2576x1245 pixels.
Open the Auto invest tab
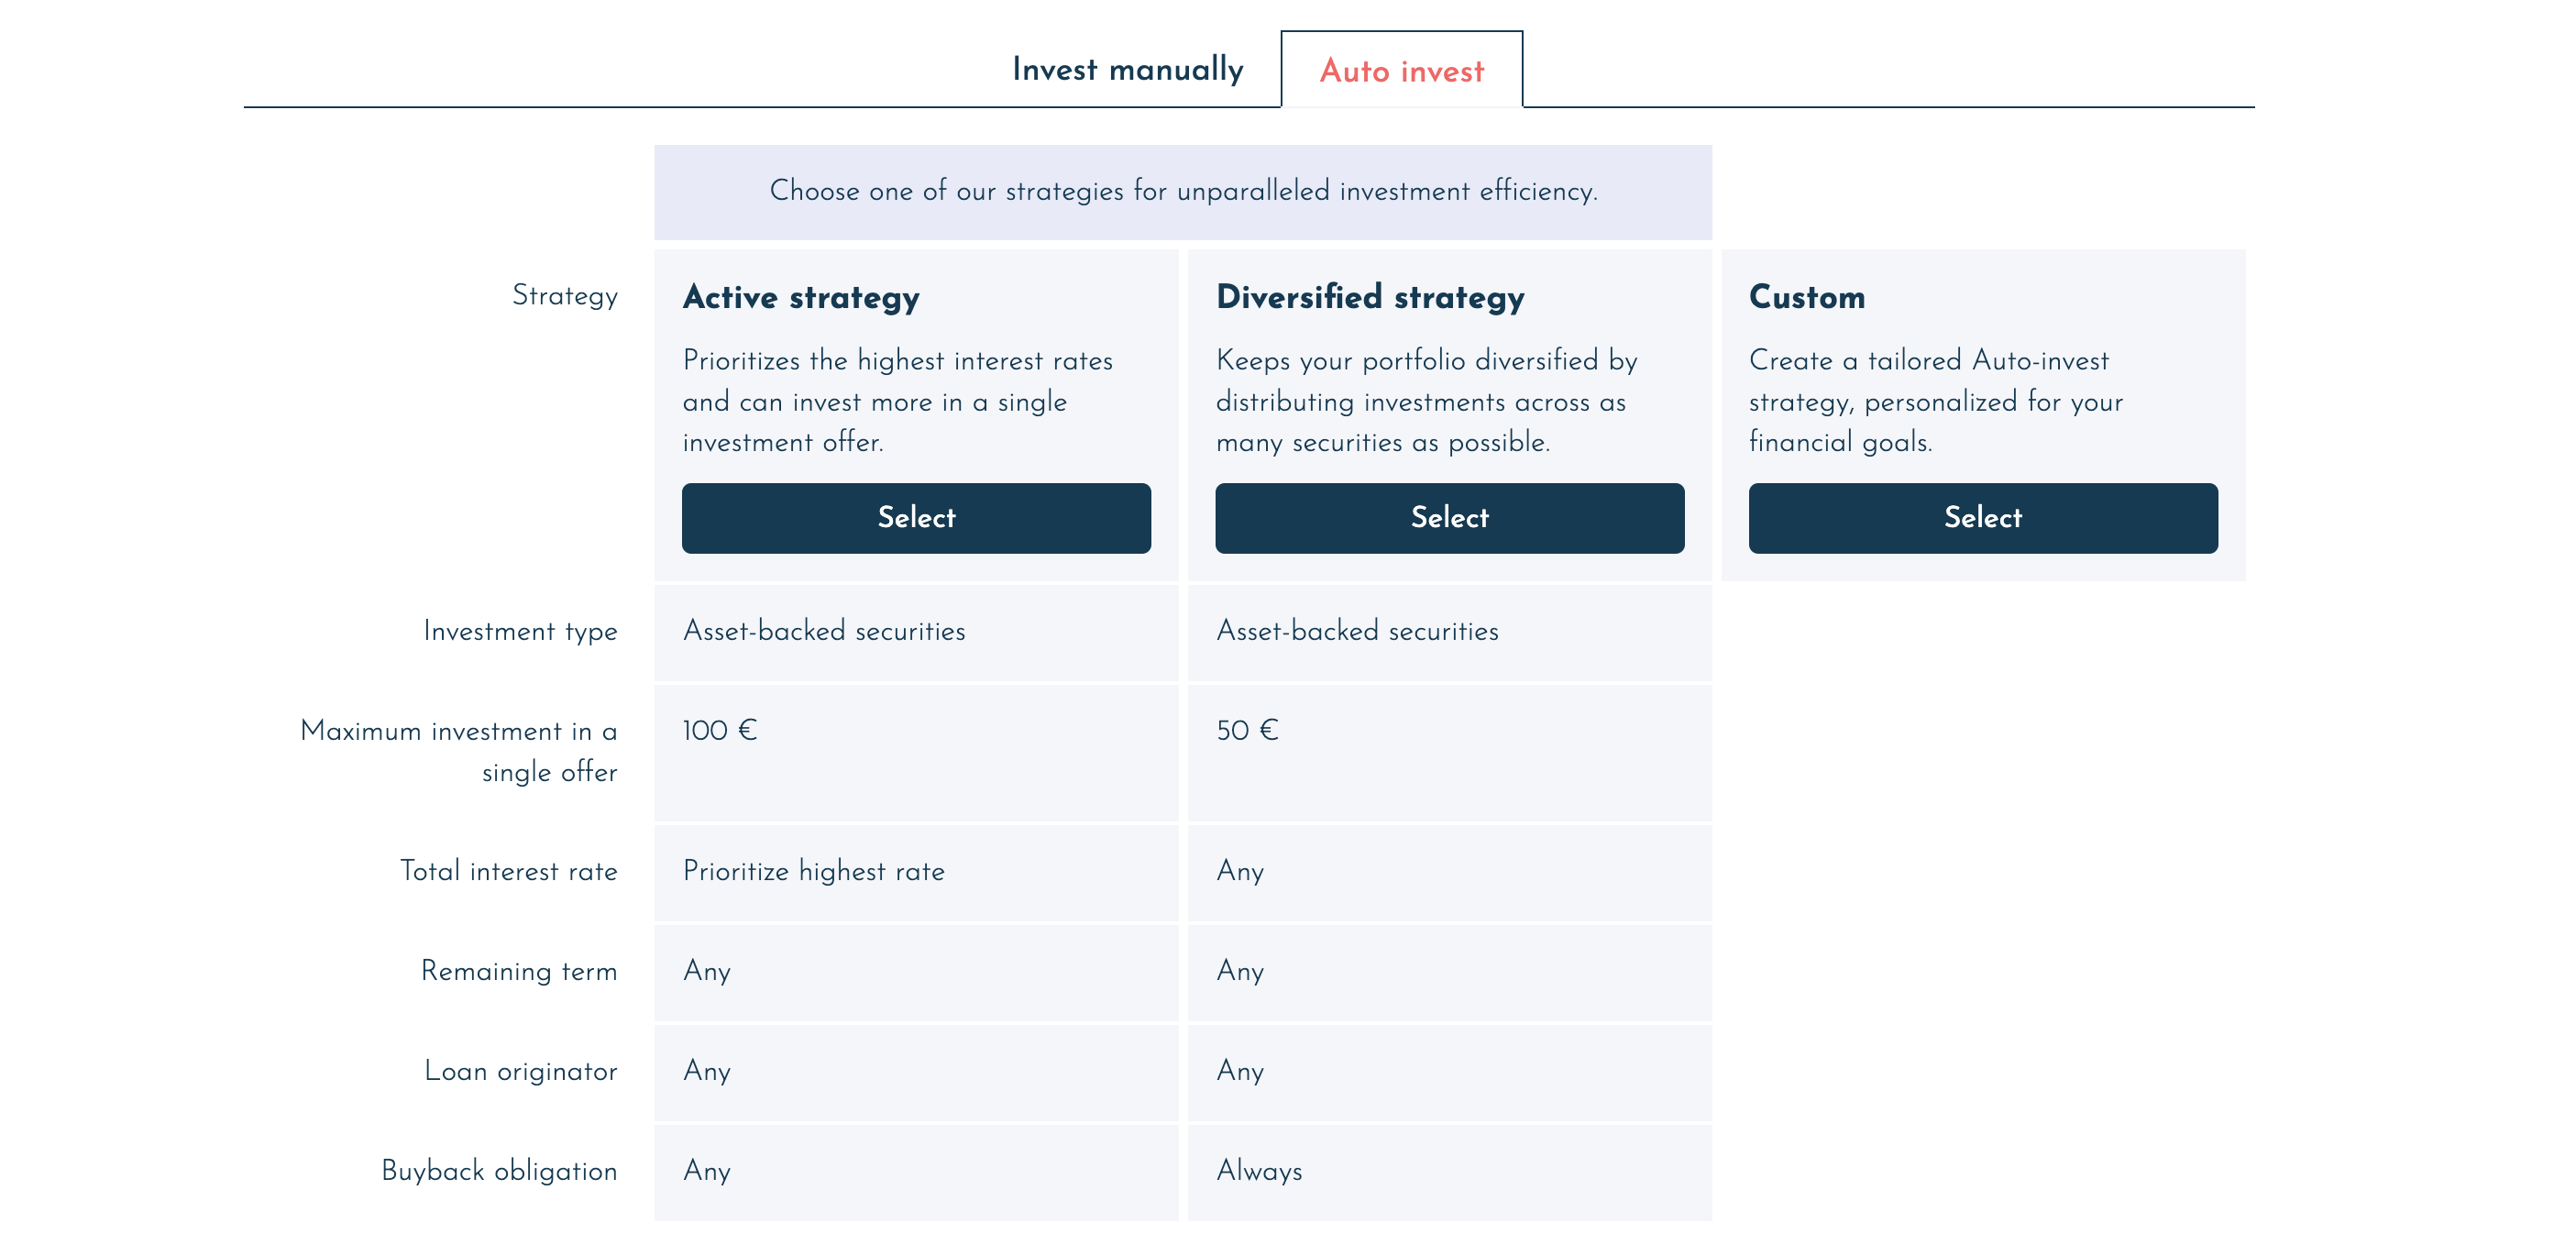(x=1401, y=71)
